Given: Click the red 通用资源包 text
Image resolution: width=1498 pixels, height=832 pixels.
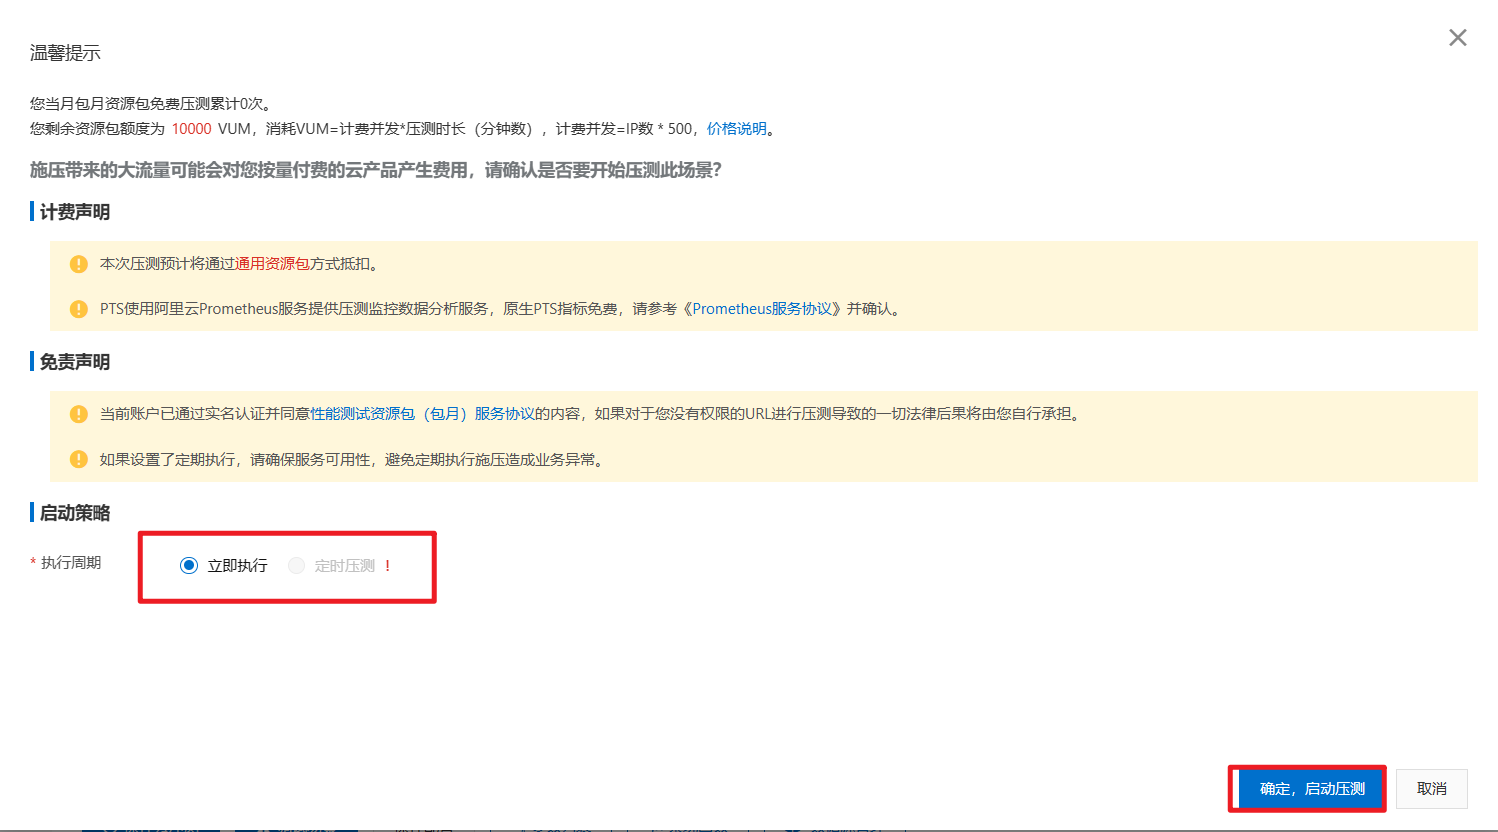Looking at the screenshot, I should click(272, 264).
